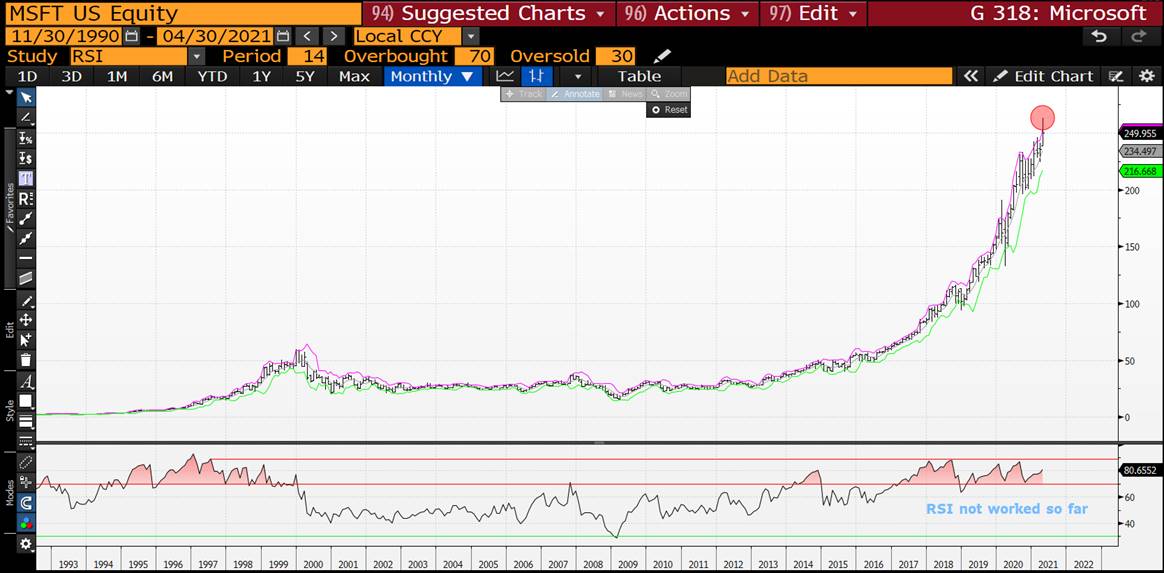The image size is (1164, 573).
Task: Select the trend line drawing tool
Action: 26,118
